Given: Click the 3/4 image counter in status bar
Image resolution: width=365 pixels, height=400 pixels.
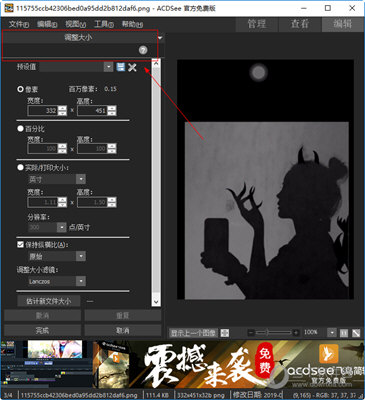Looking at the screenshot, I should [x=8, y=395].
